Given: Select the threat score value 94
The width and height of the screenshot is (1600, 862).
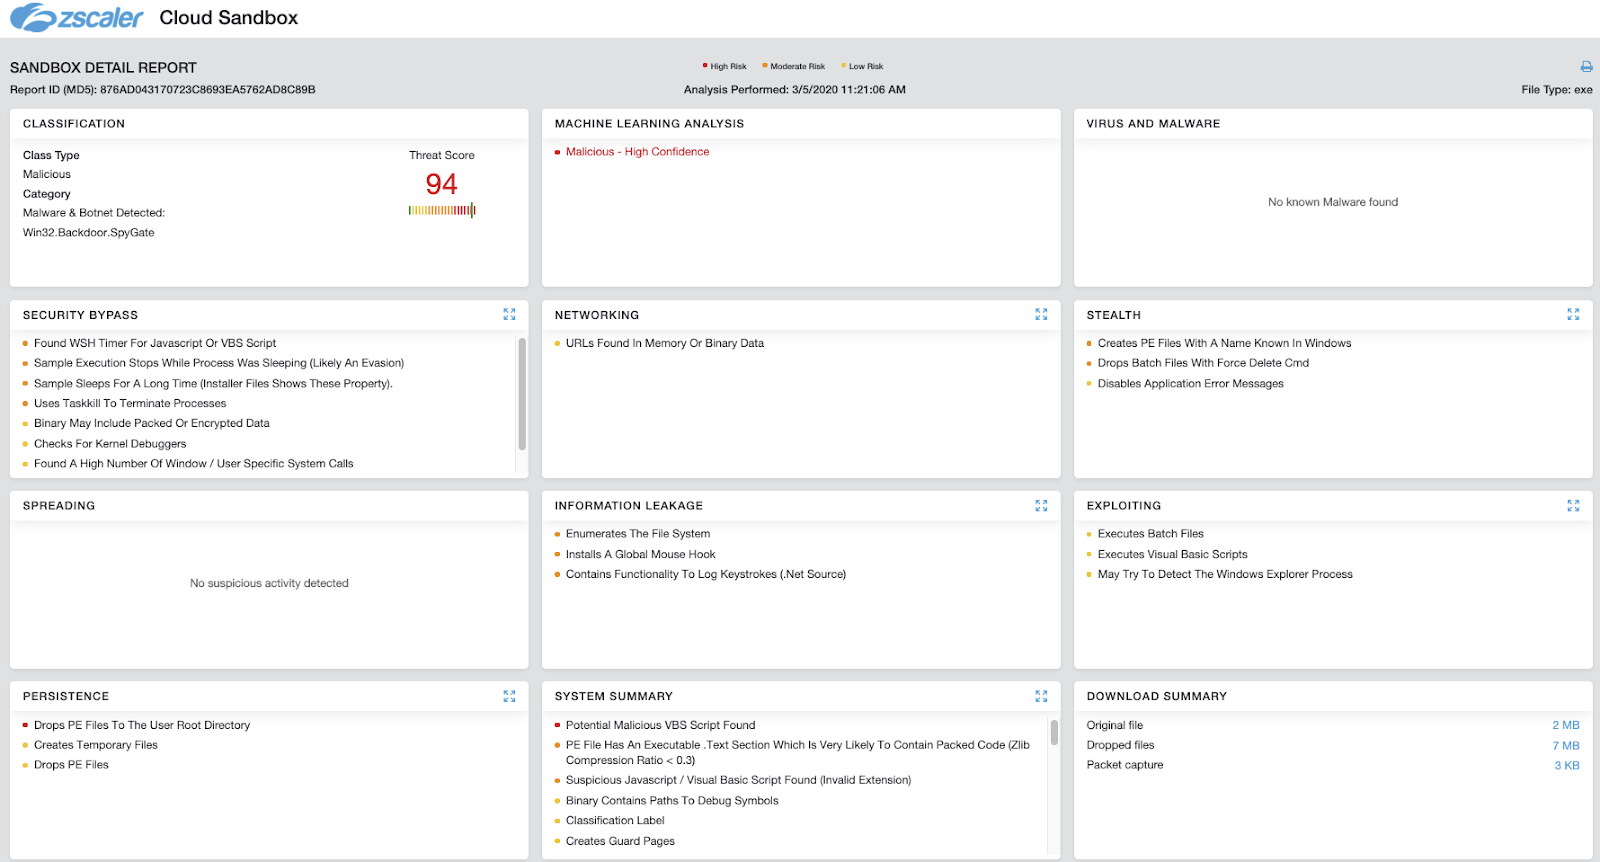Looking at the screenshot, I should (x=441, y=184).
